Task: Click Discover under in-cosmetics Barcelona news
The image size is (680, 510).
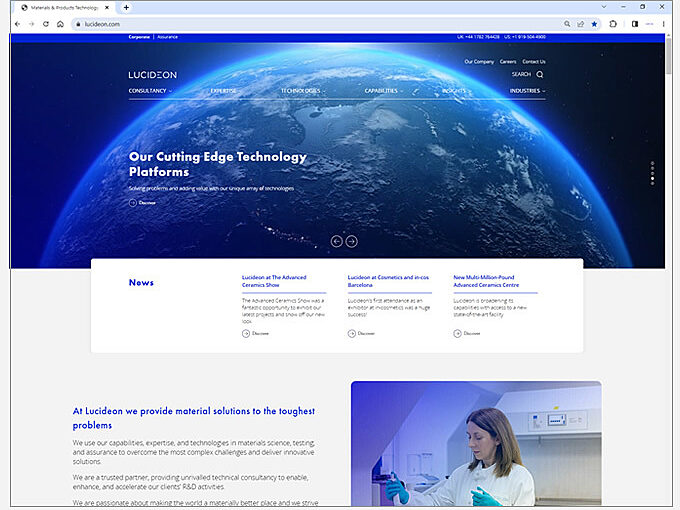Action: click(x=361, y=333)
